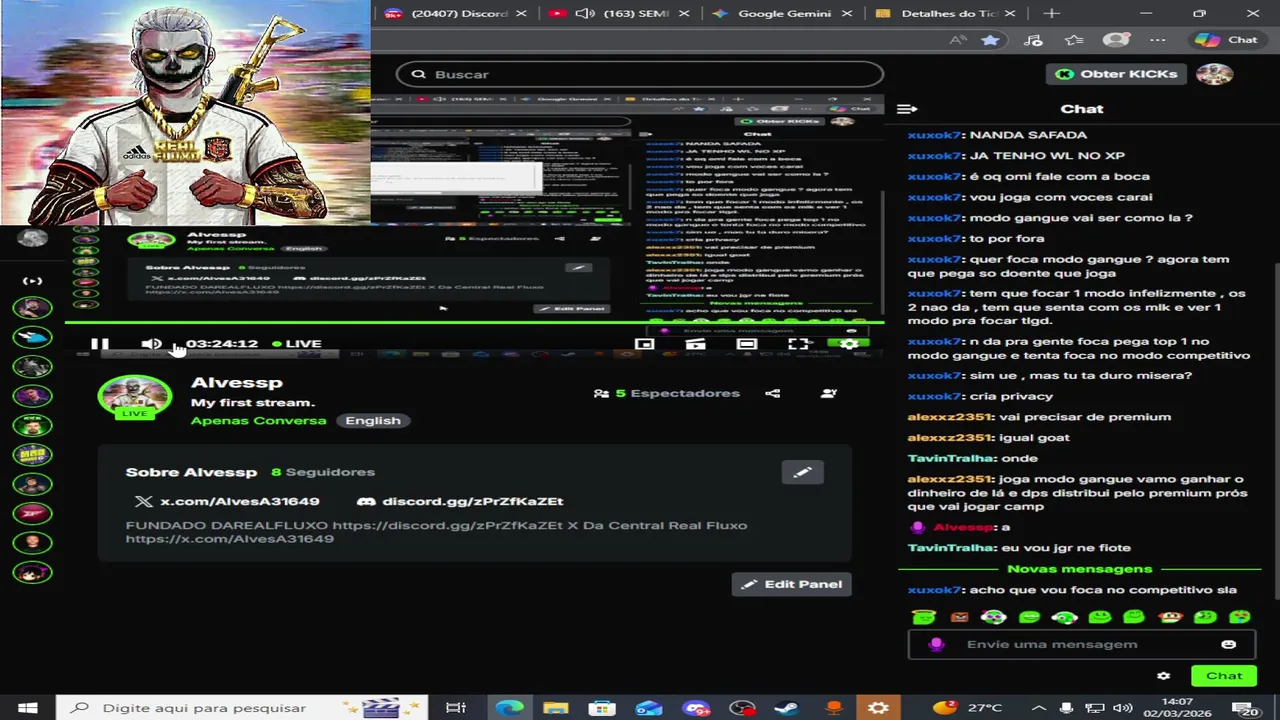Open the emoji picker in chat input
Image resolution: width=1280 pixels, height=720 pixels.
tap(1229, 645)
